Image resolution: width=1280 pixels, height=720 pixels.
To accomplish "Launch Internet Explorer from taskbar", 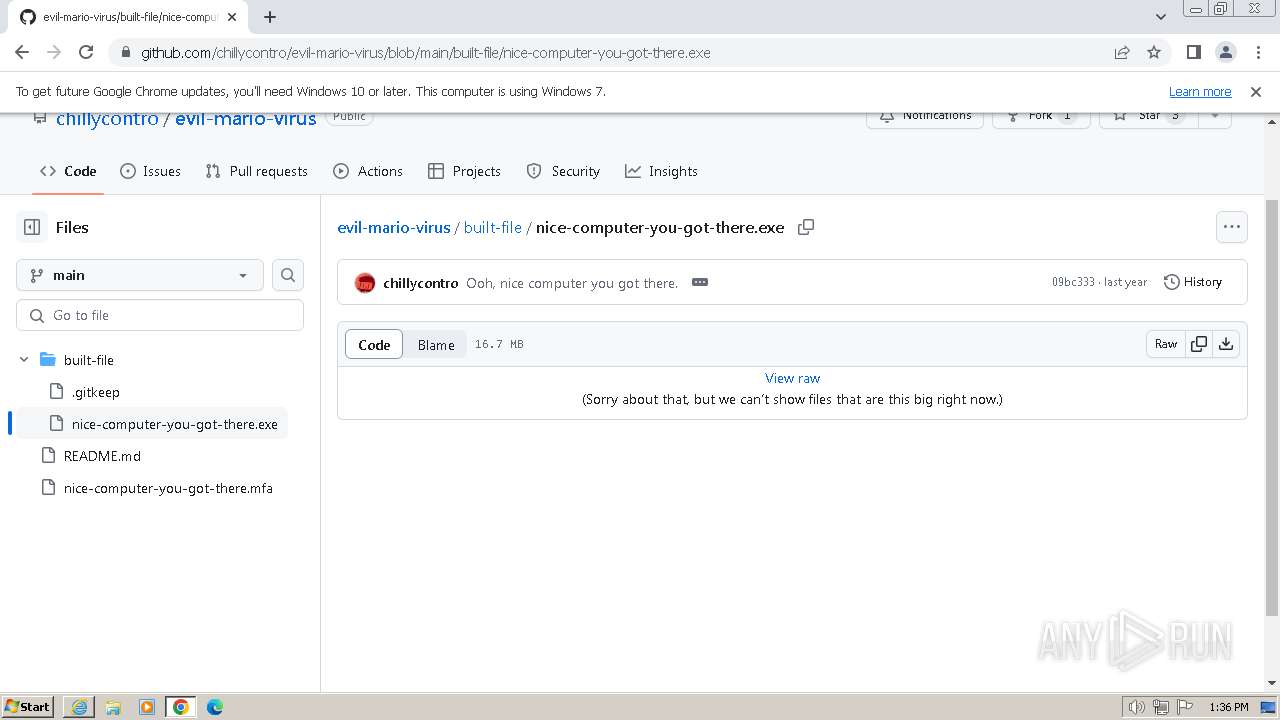I will [x=79, y=707].
